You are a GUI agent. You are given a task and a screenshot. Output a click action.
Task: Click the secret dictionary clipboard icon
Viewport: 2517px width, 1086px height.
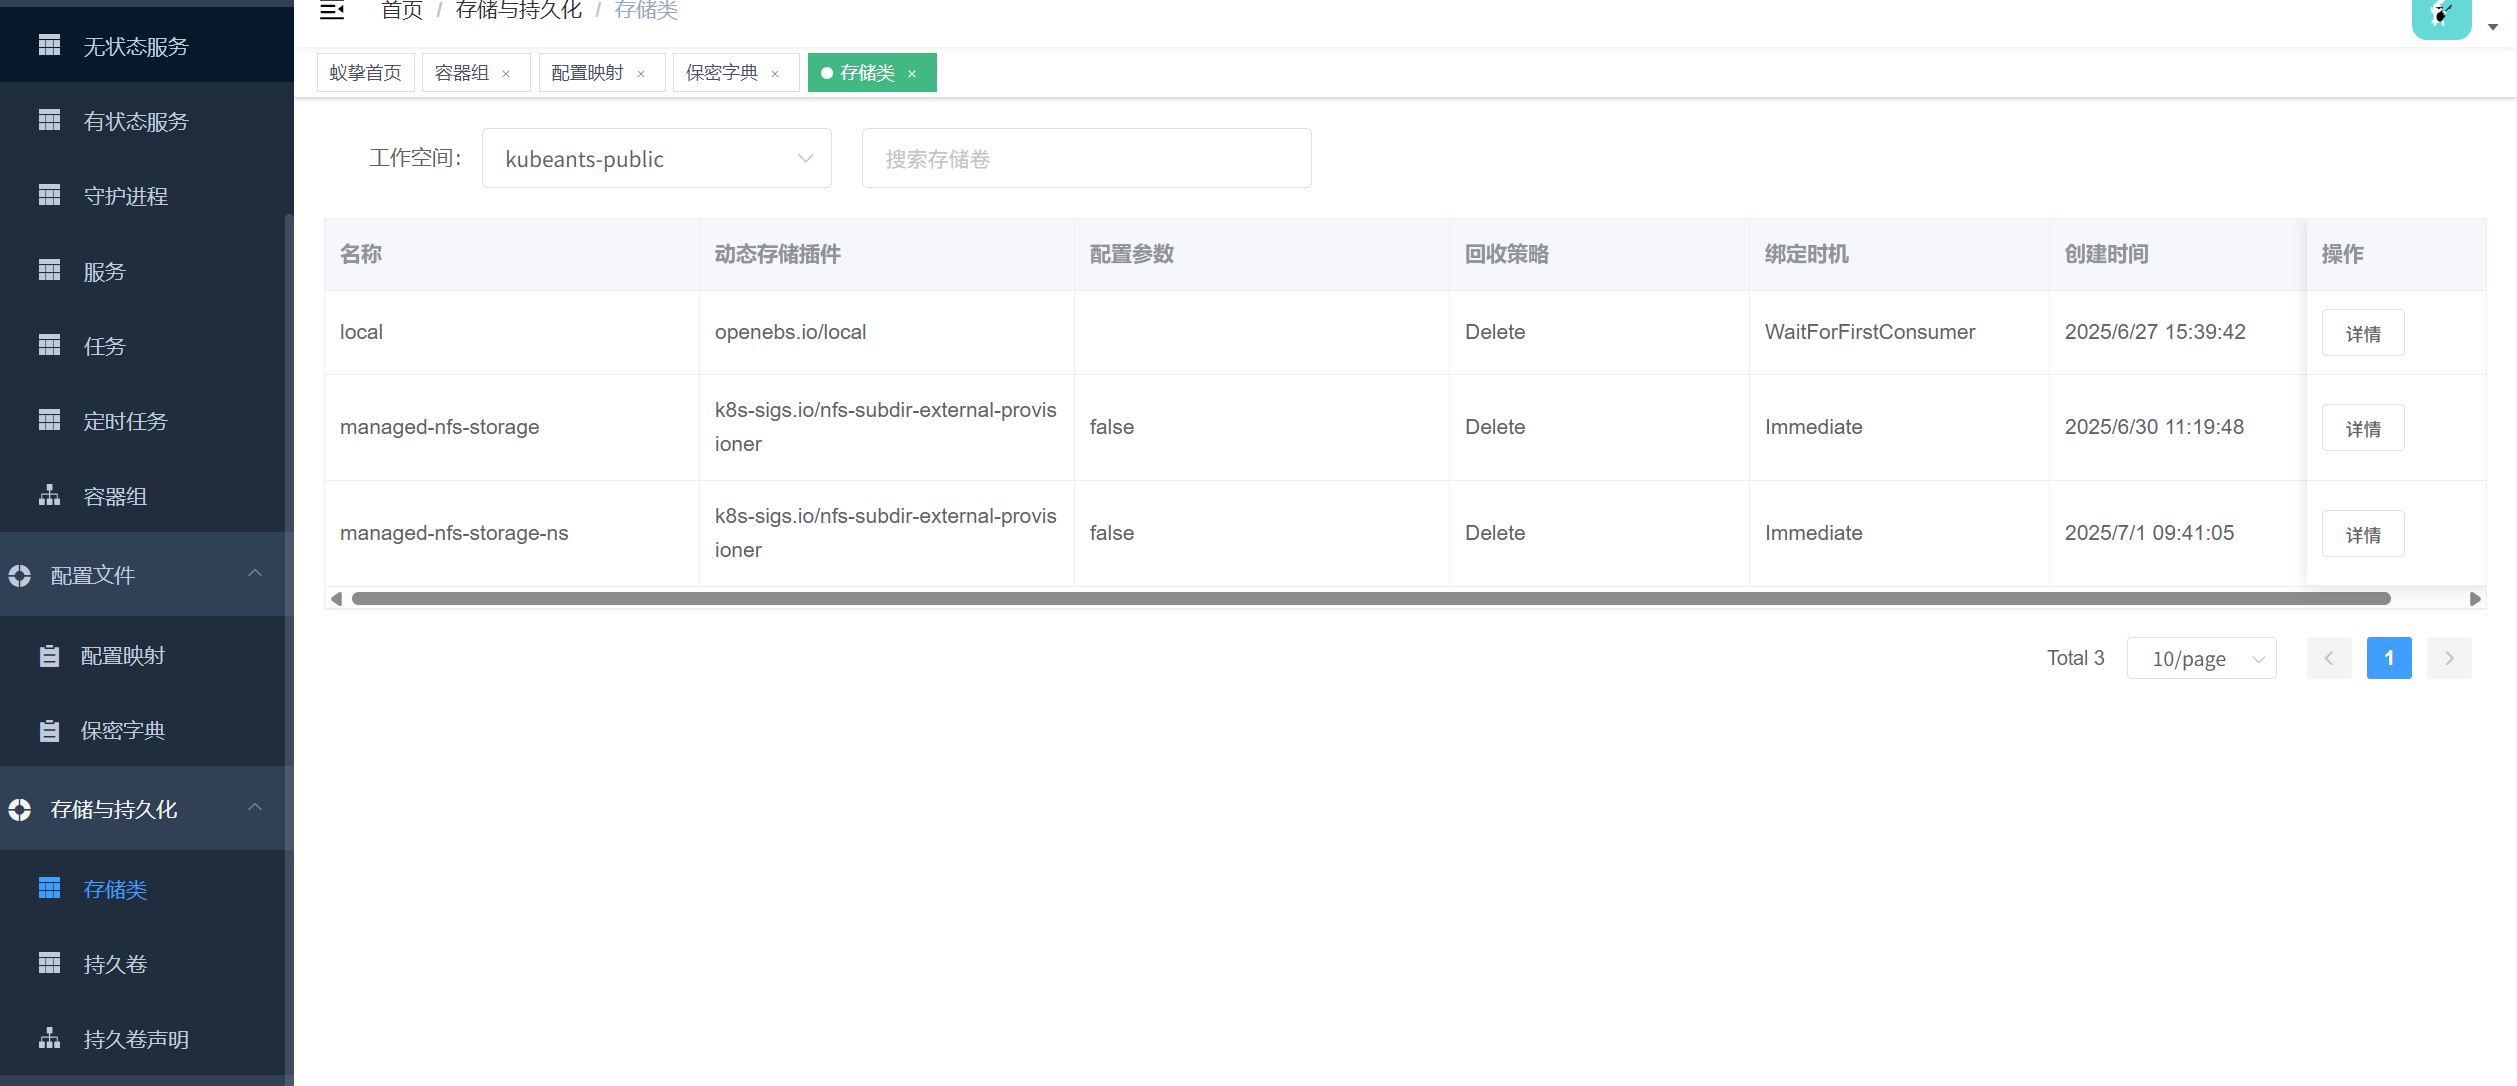click(49, 731)
